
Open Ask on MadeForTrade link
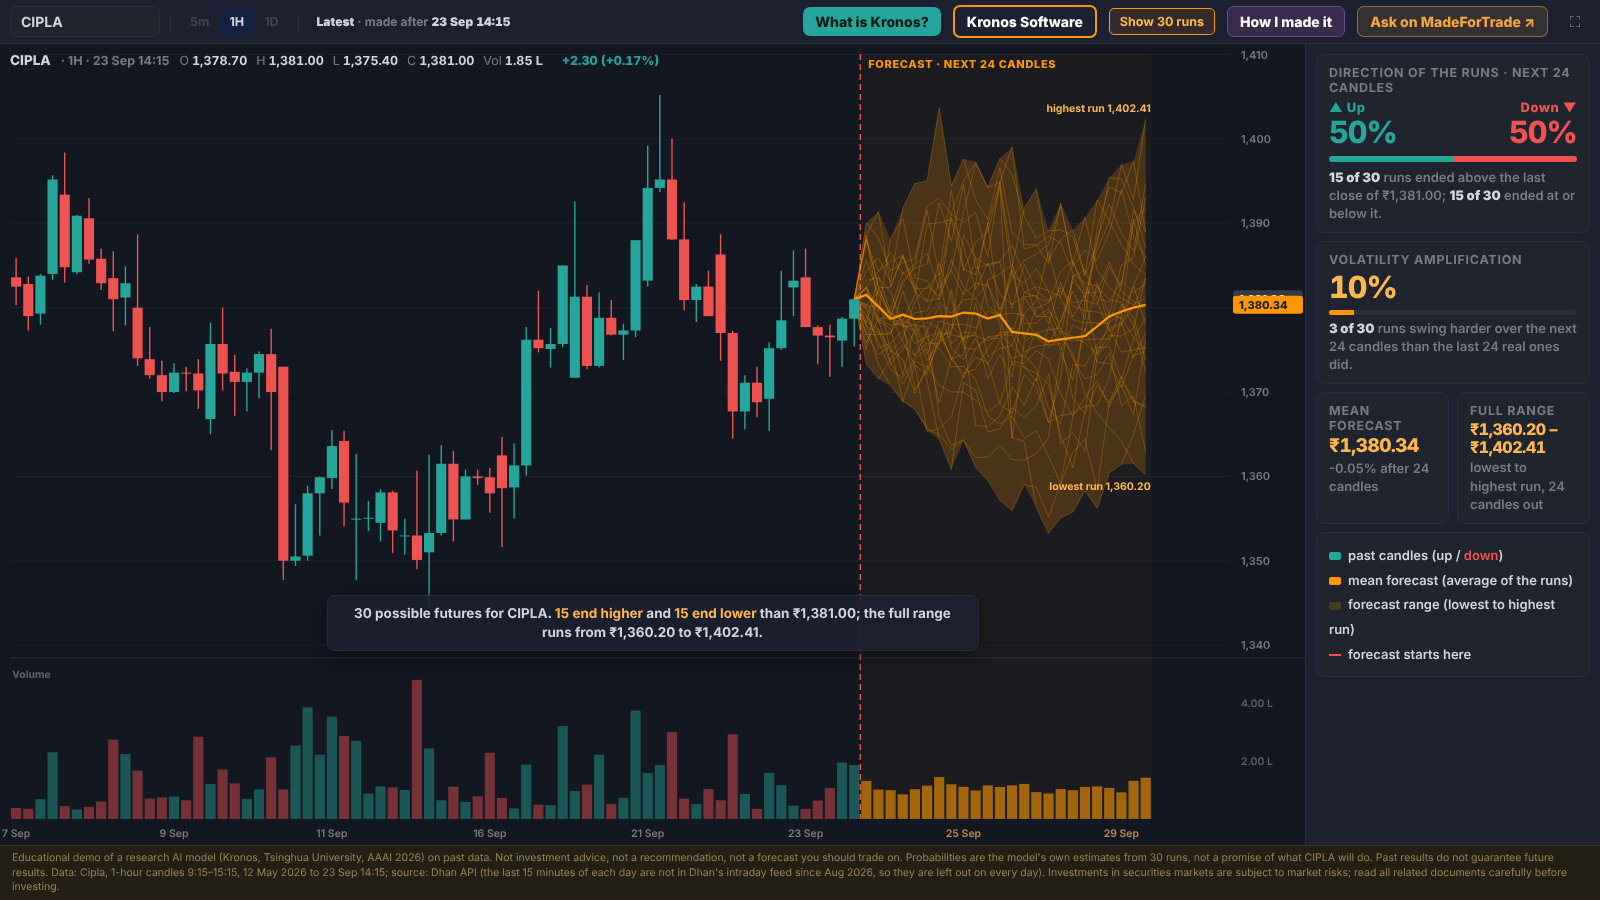click(1452, 21)
